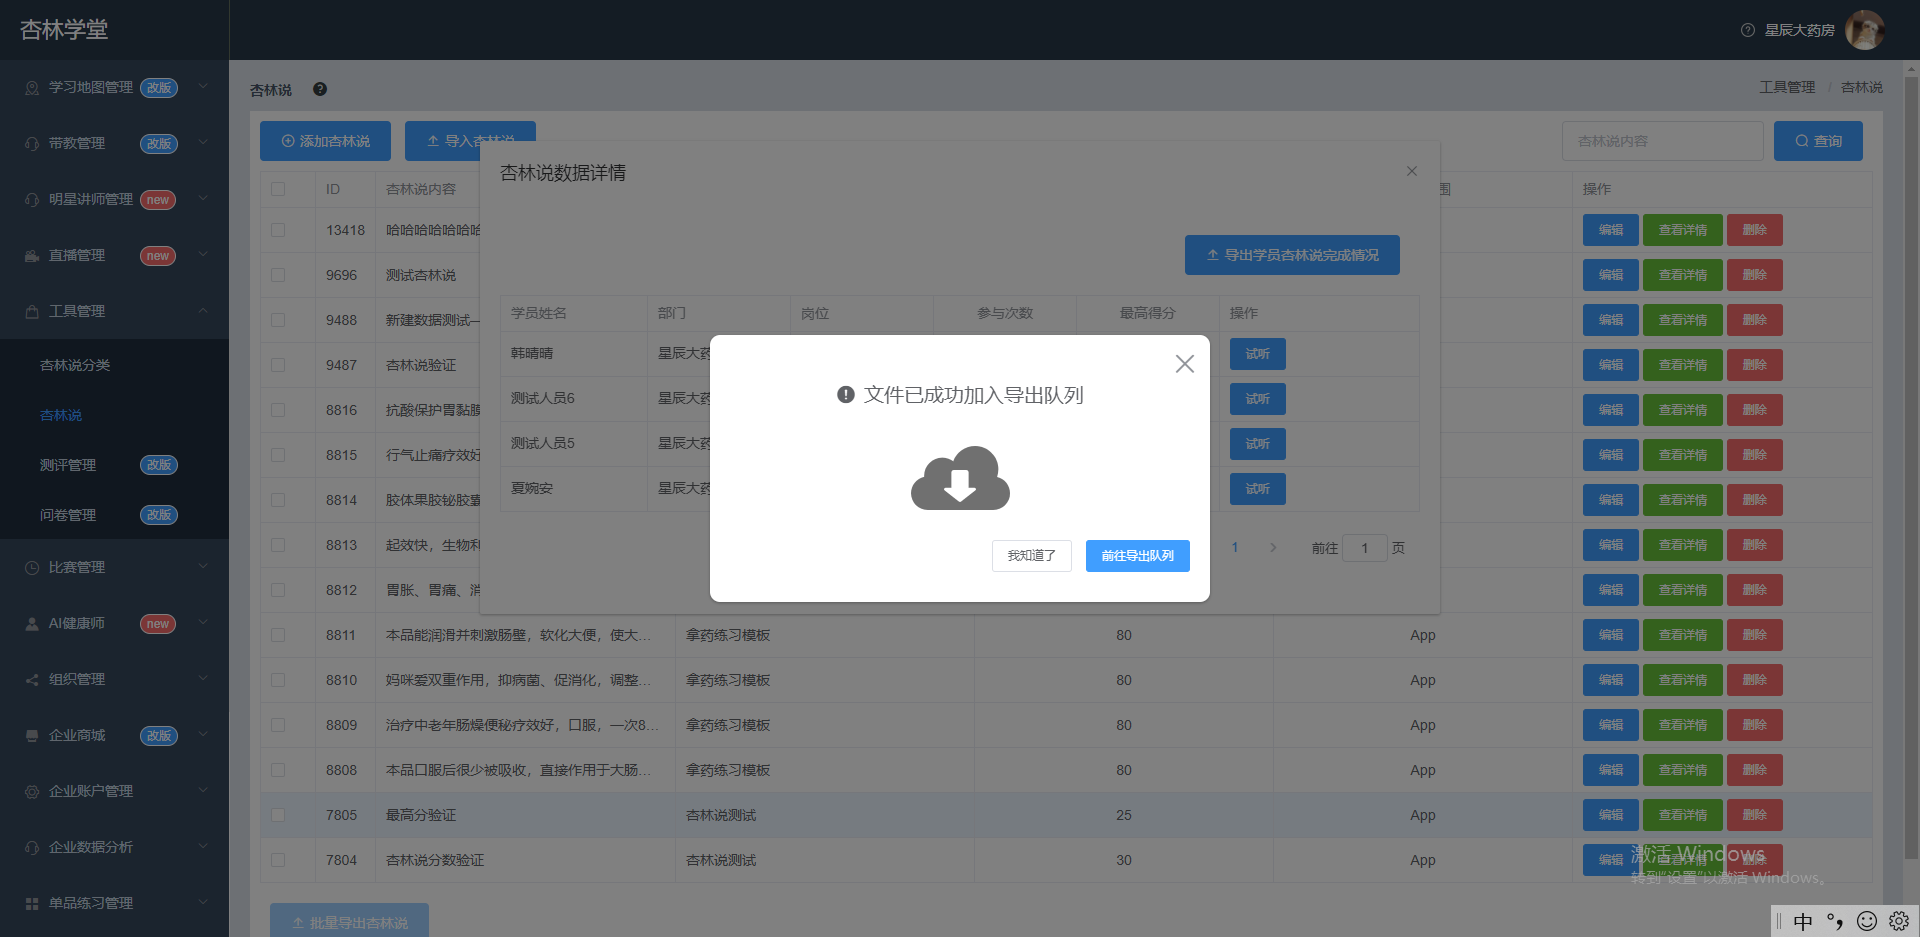Click 单品练习管理 grid icon
Image resolution: width=1920 pixels, height=937 pixels.
click(x=32, y=904)
